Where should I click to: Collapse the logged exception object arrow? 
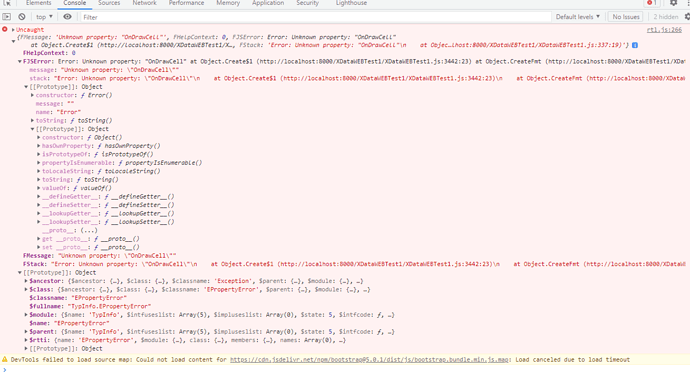(14, 41)
